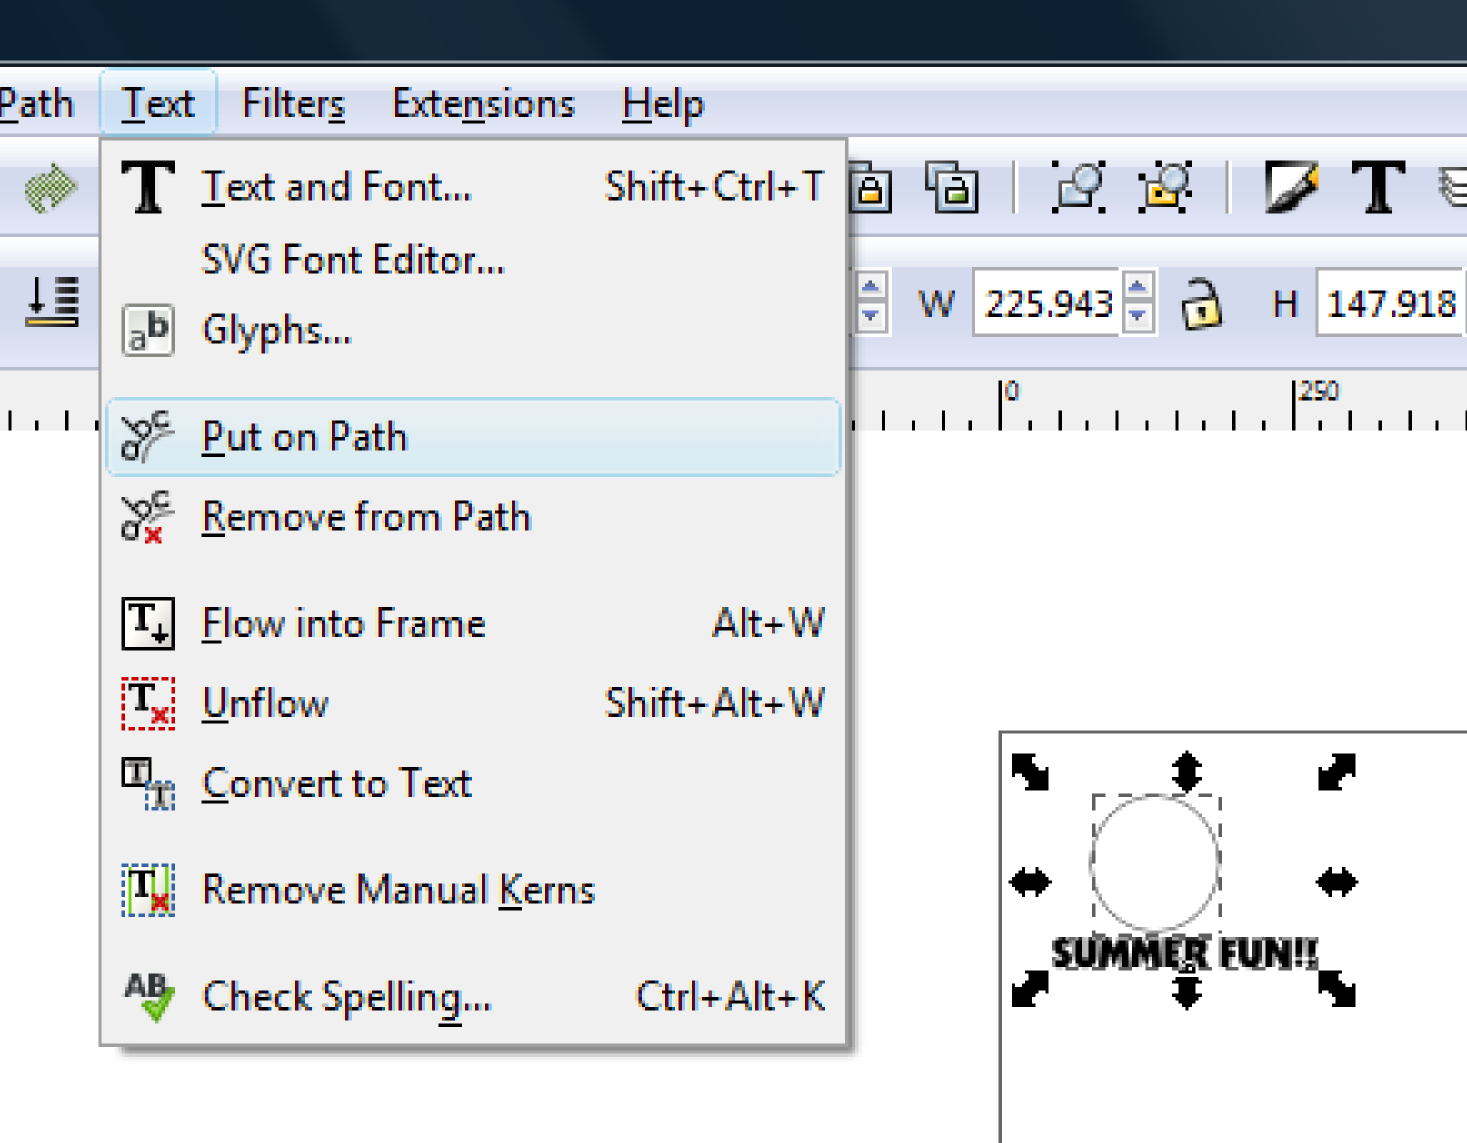Open the Extensions menu
The height and width of the screenshot is (1143, 1467).
(483, 103)
